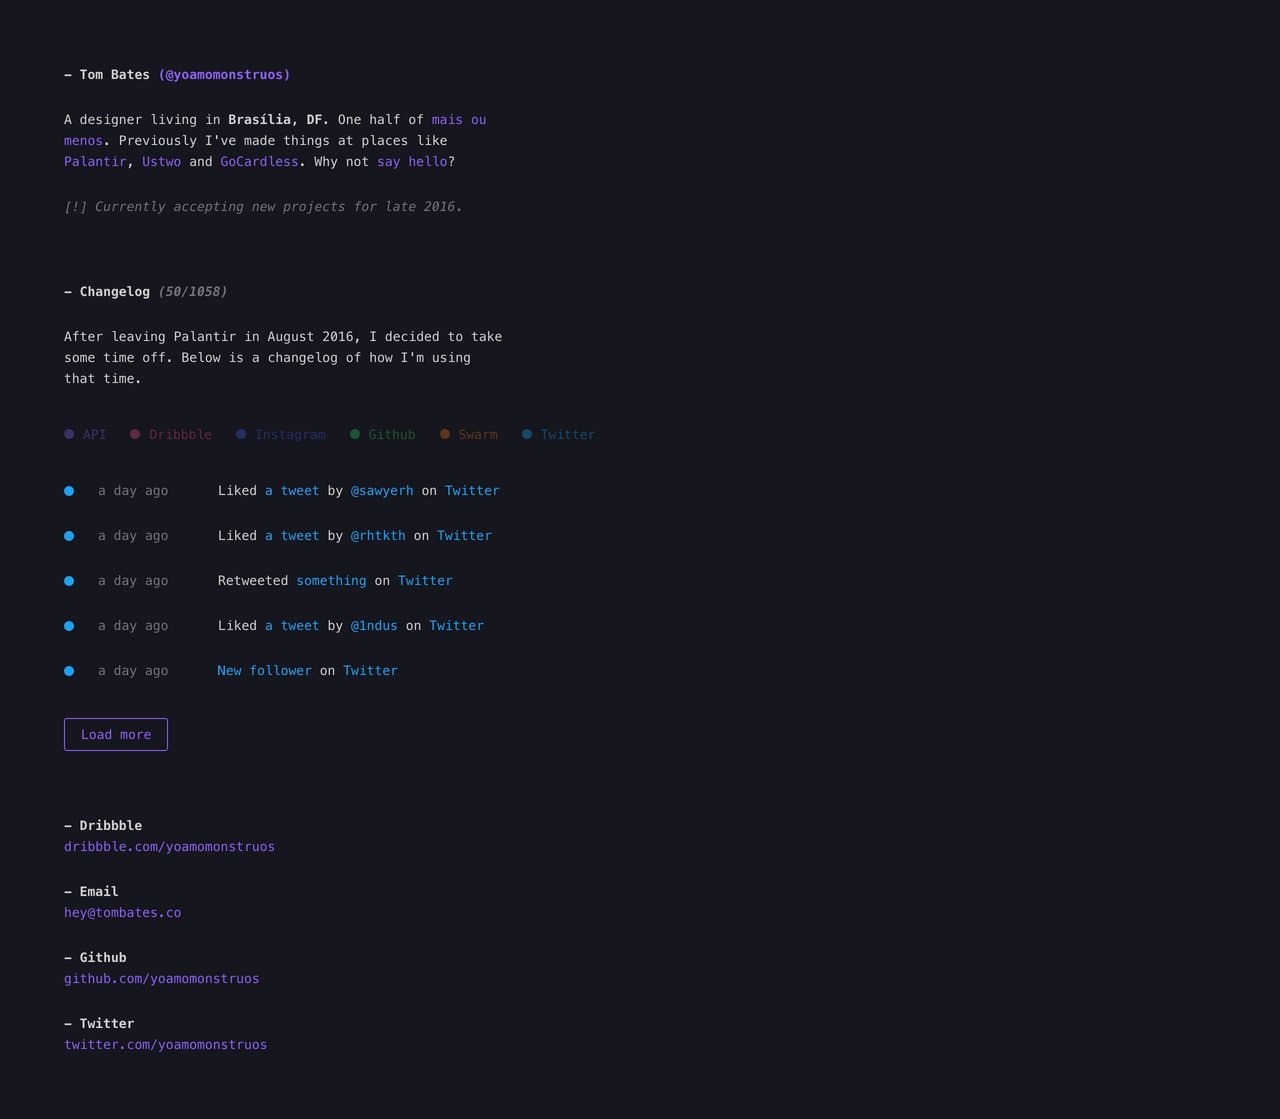This screenshot has height=1119, width=1280.
Task: Click the "mais ou menos" link
Action: tap(457, 119)
